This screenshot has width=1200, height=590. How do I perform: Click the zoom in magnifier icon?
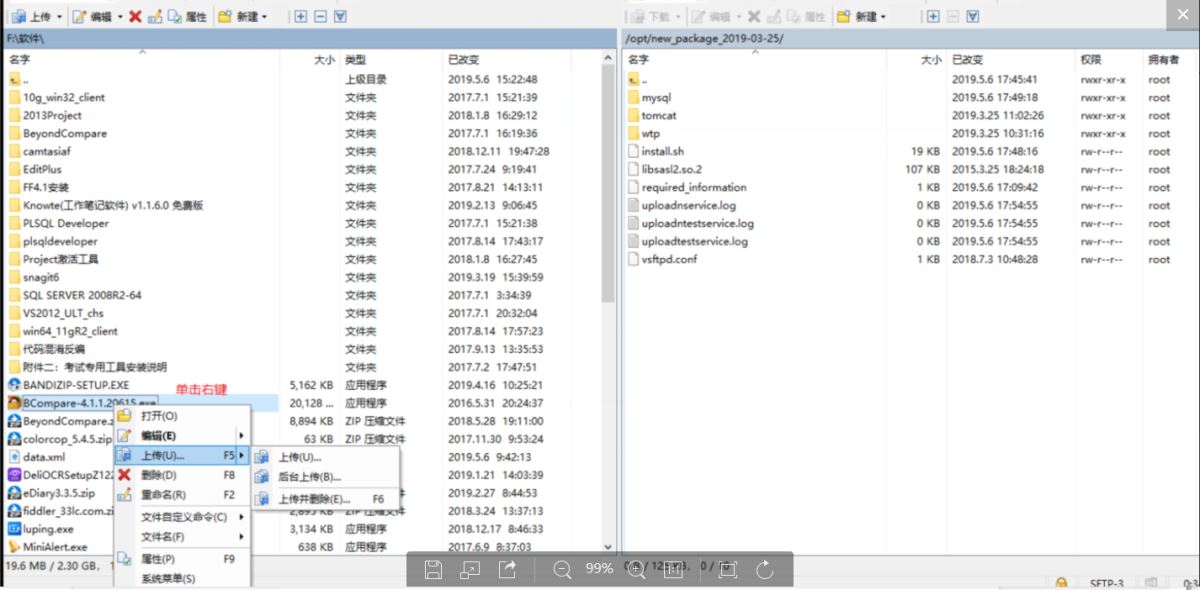coord(634,570)
